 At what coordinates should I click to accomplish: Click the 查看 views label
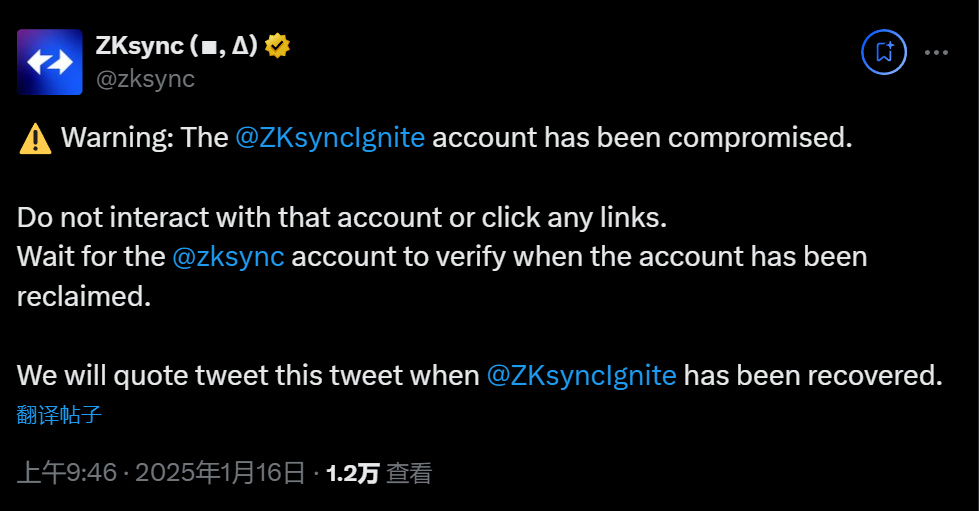[x=409, y=473]
